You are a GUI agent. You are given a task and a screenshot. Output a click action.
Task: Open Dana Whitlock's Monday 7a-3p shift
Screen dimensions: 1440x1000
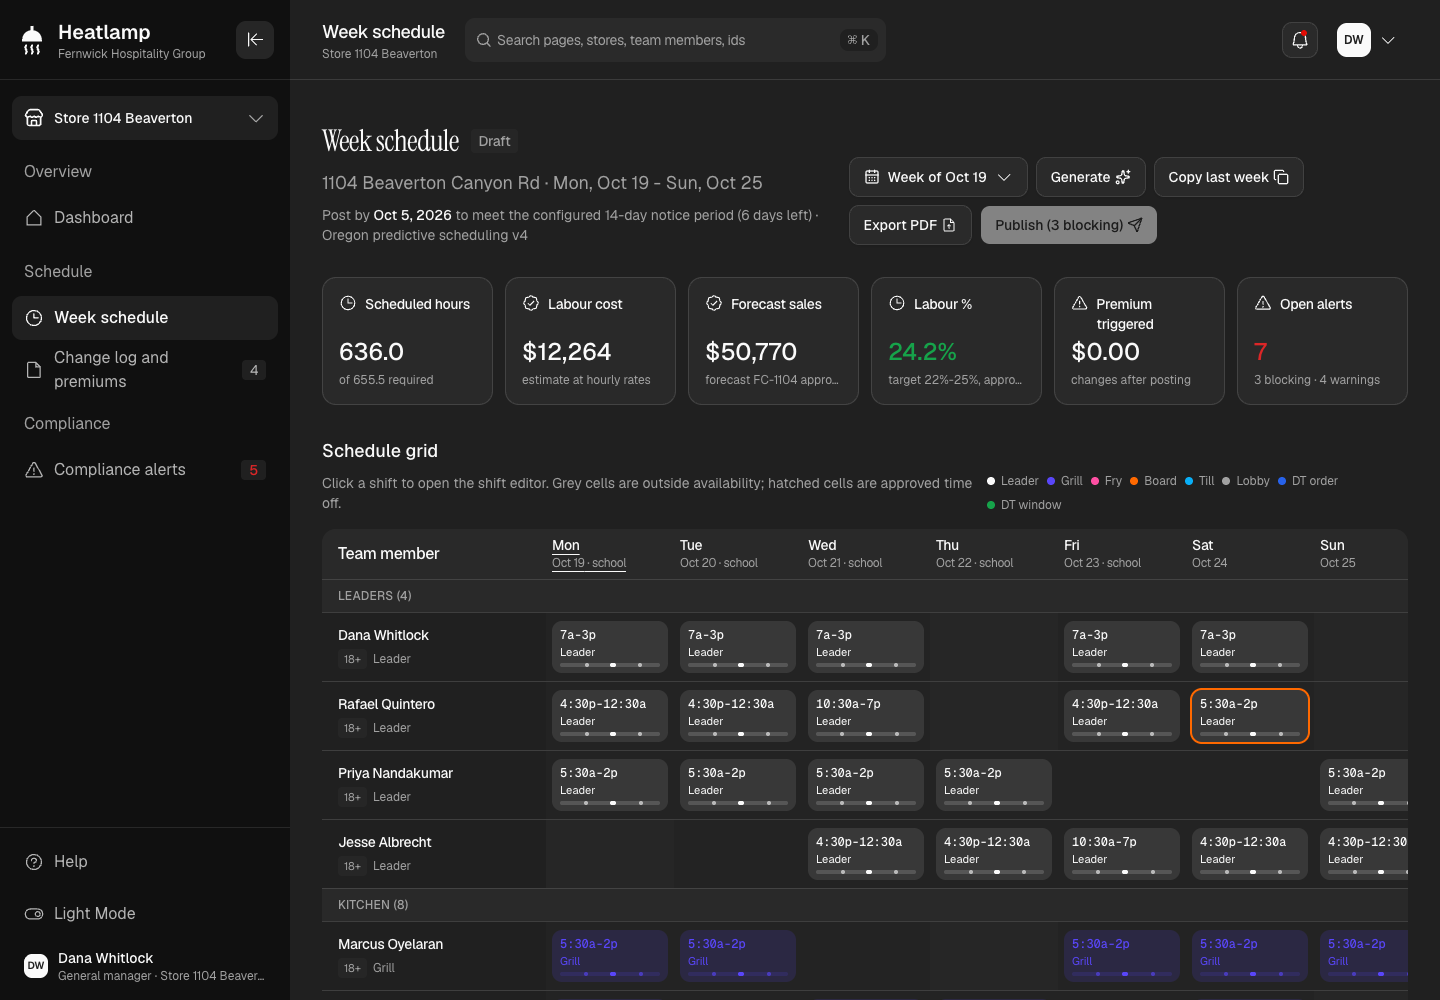point(610,647)
